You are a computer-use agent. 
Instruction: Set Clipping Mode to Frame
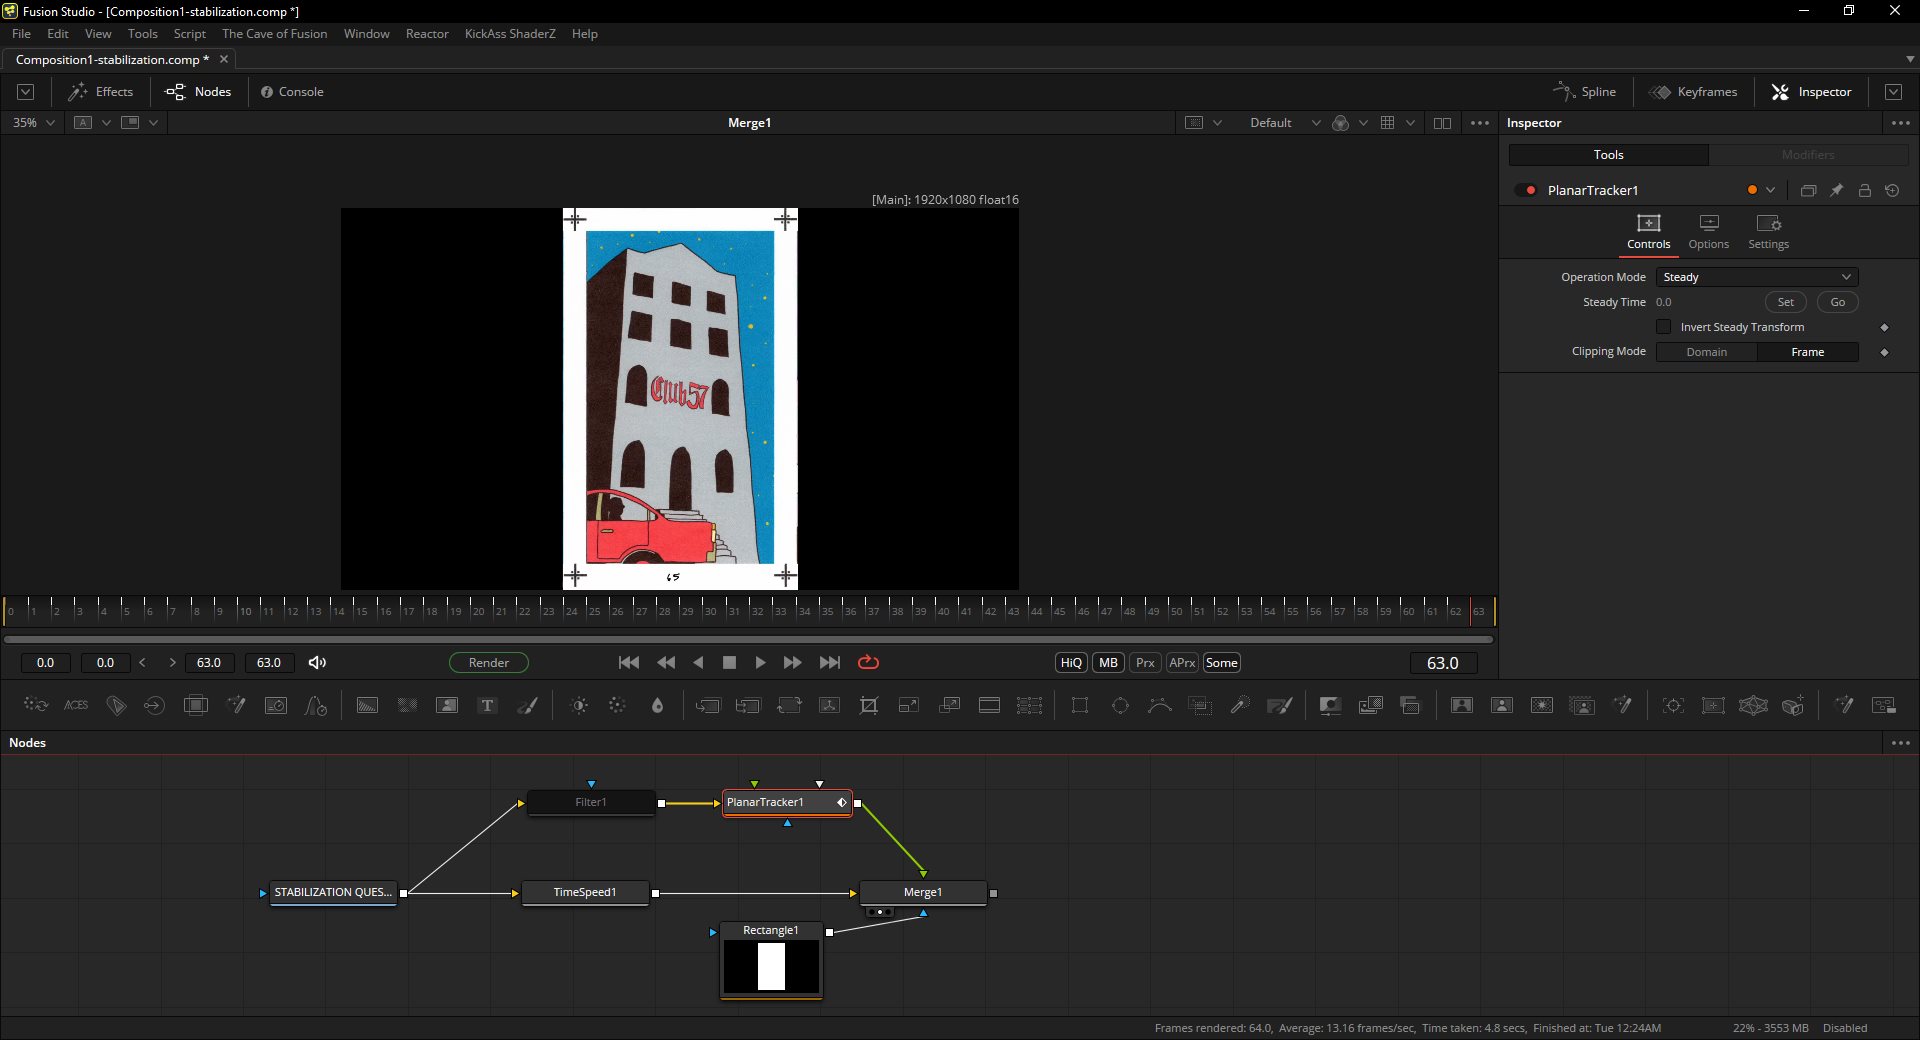point(1807,352)
